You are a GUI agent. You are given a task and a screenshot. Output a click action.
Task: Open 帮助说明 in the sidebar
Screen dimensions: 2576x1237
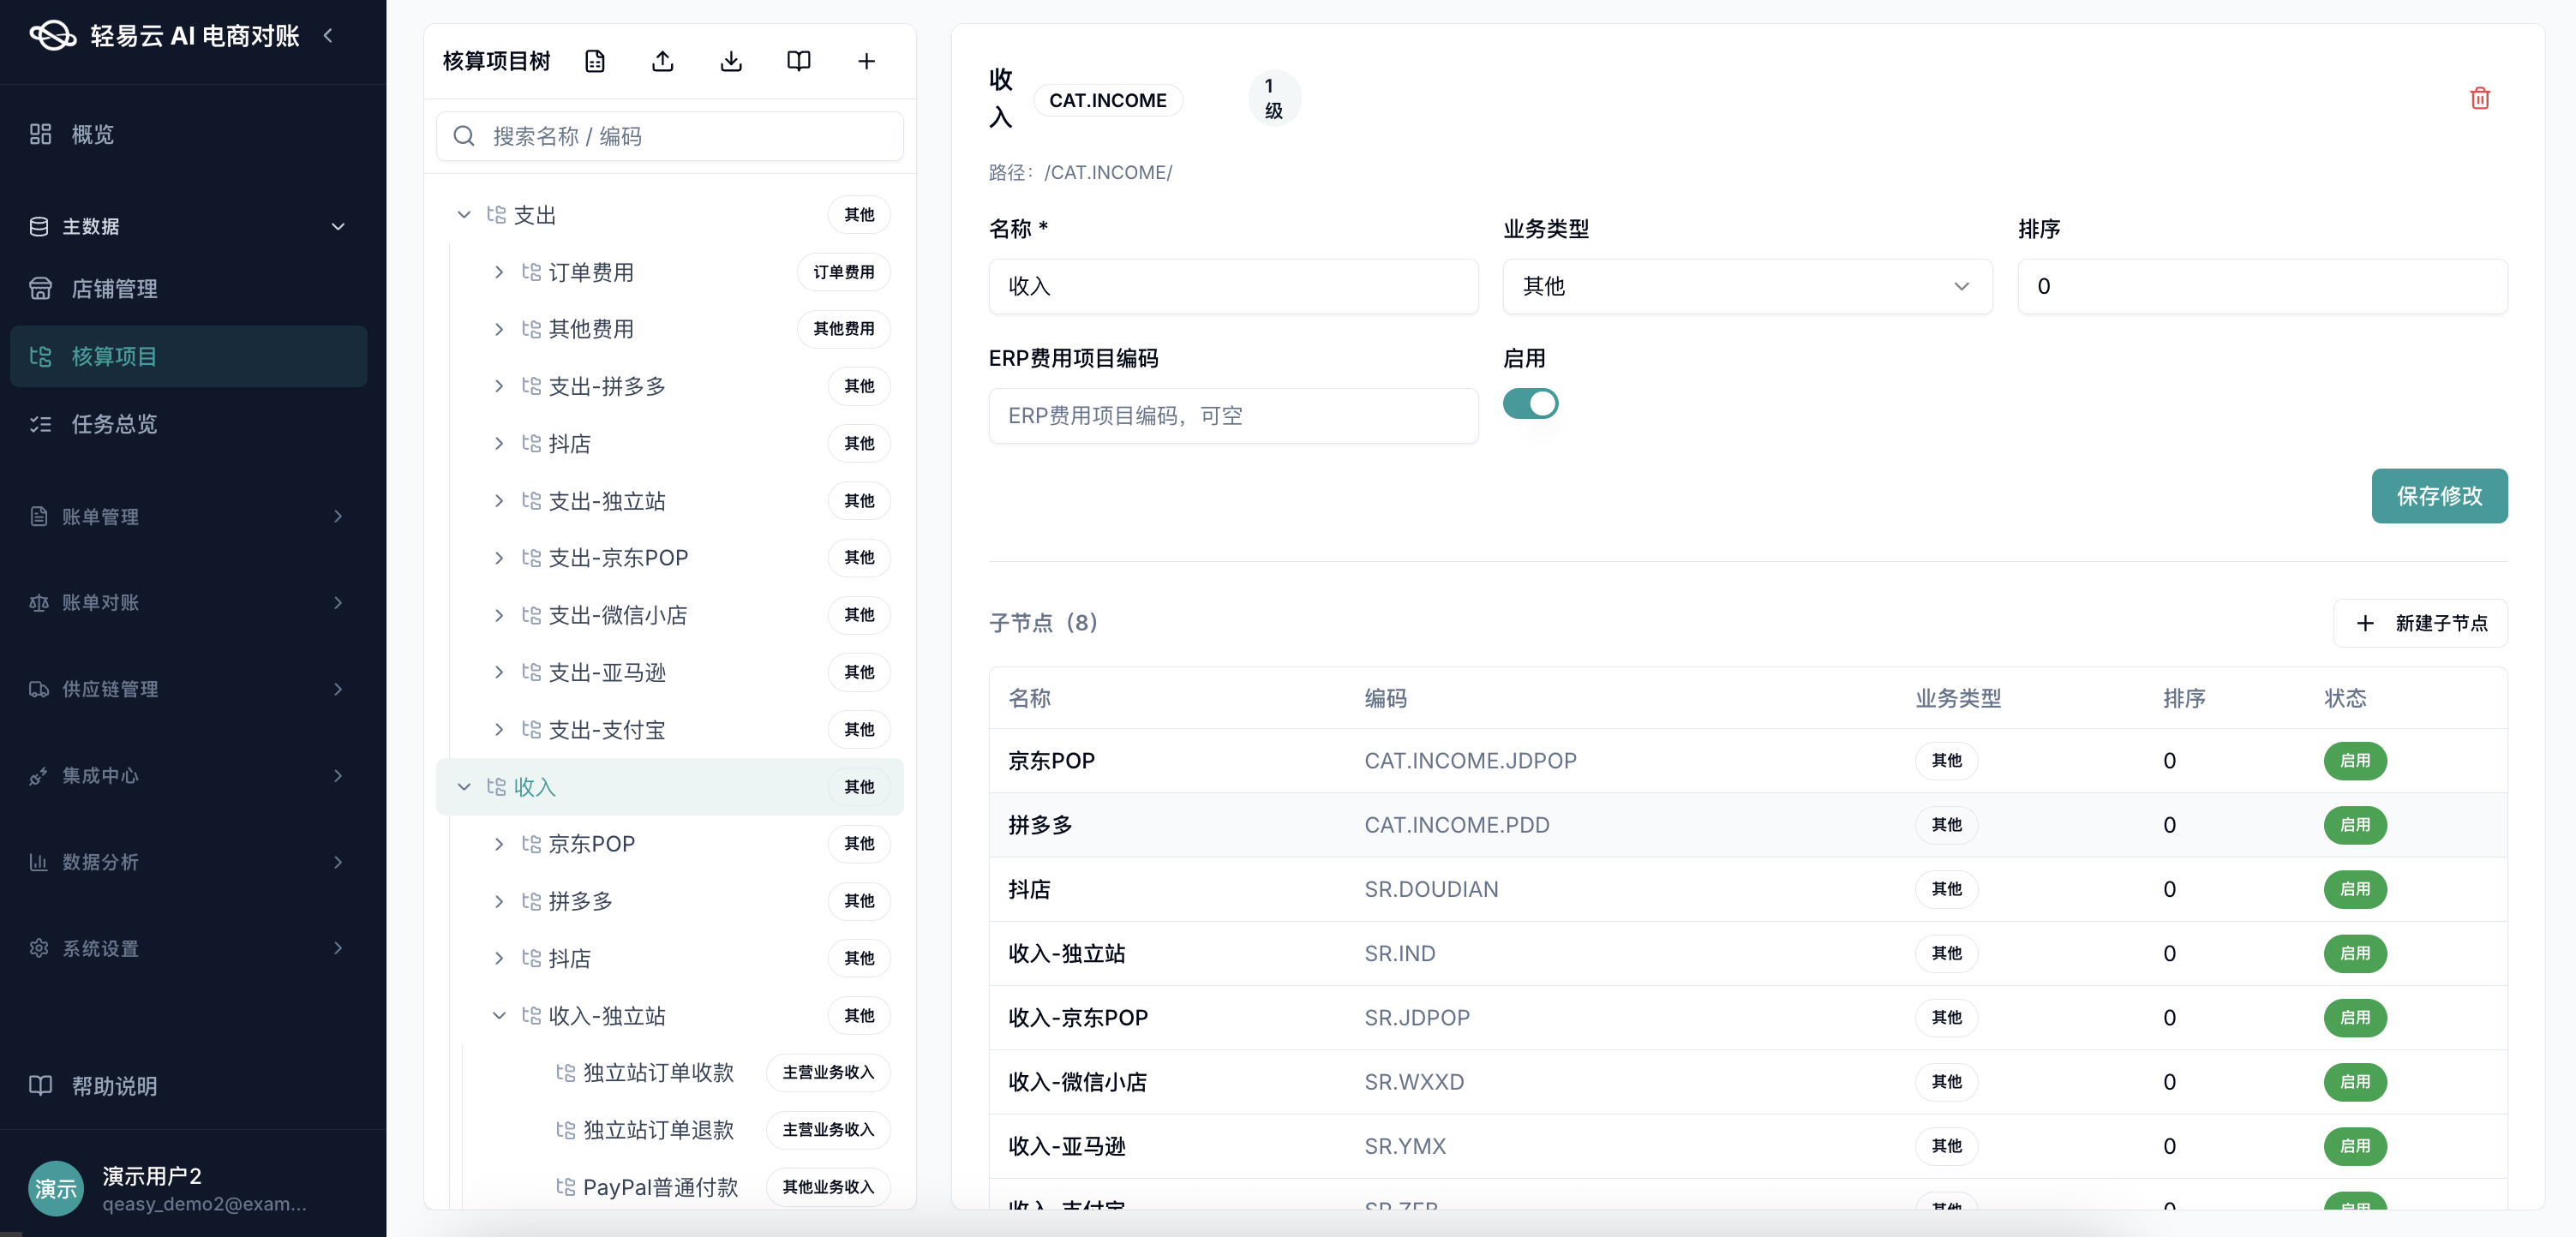coord(189,1085)
